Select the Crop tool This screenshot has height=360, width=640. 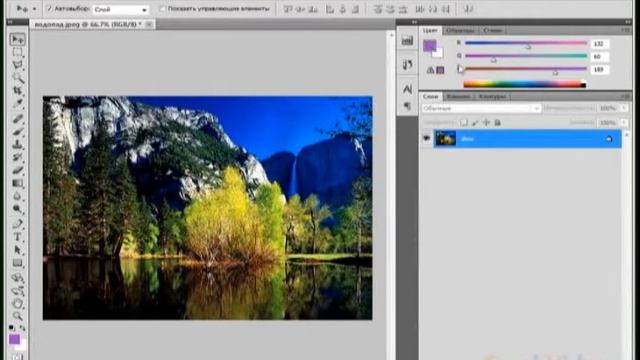[17, 90]
